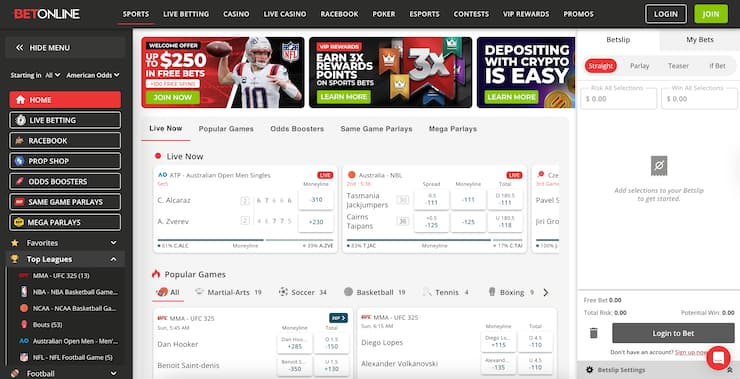740x379 pixels.
Task: Click the Home house icon
Action: pyautogui.click(x=20, y=100)
